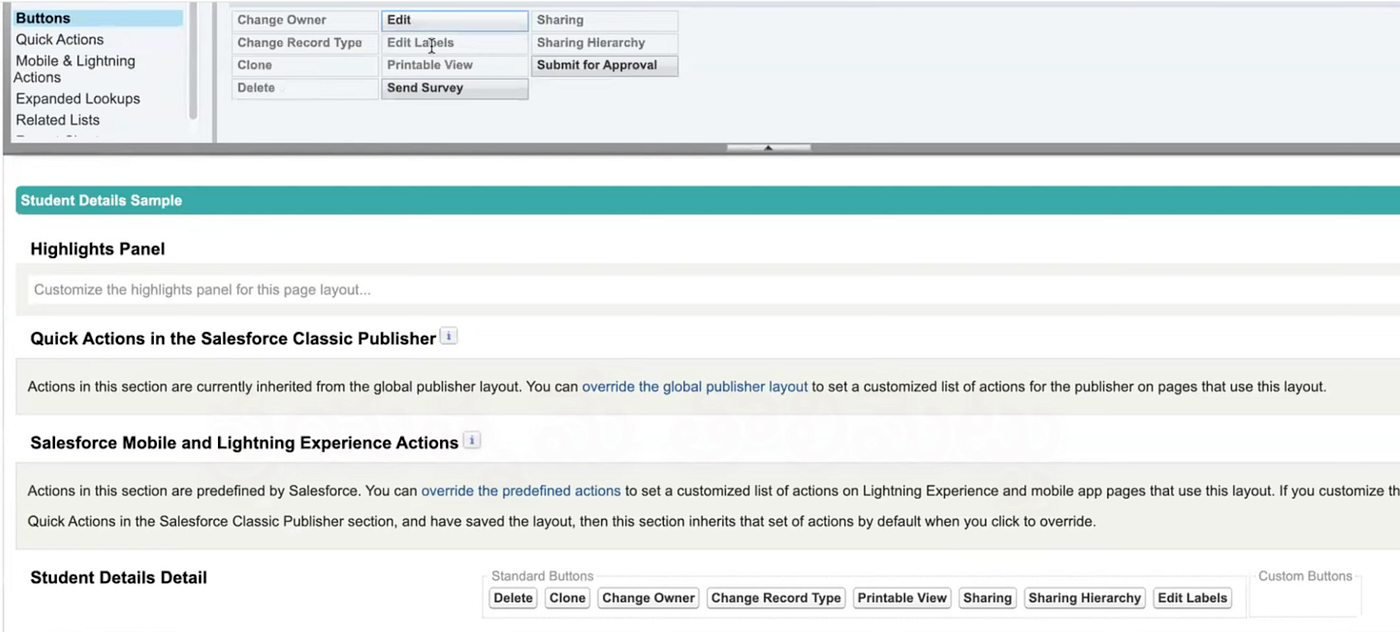The height and width of the screenshot is (632, 1400).
Task: Open the override the global publisher layout link
Action: [x=695, y=387]
